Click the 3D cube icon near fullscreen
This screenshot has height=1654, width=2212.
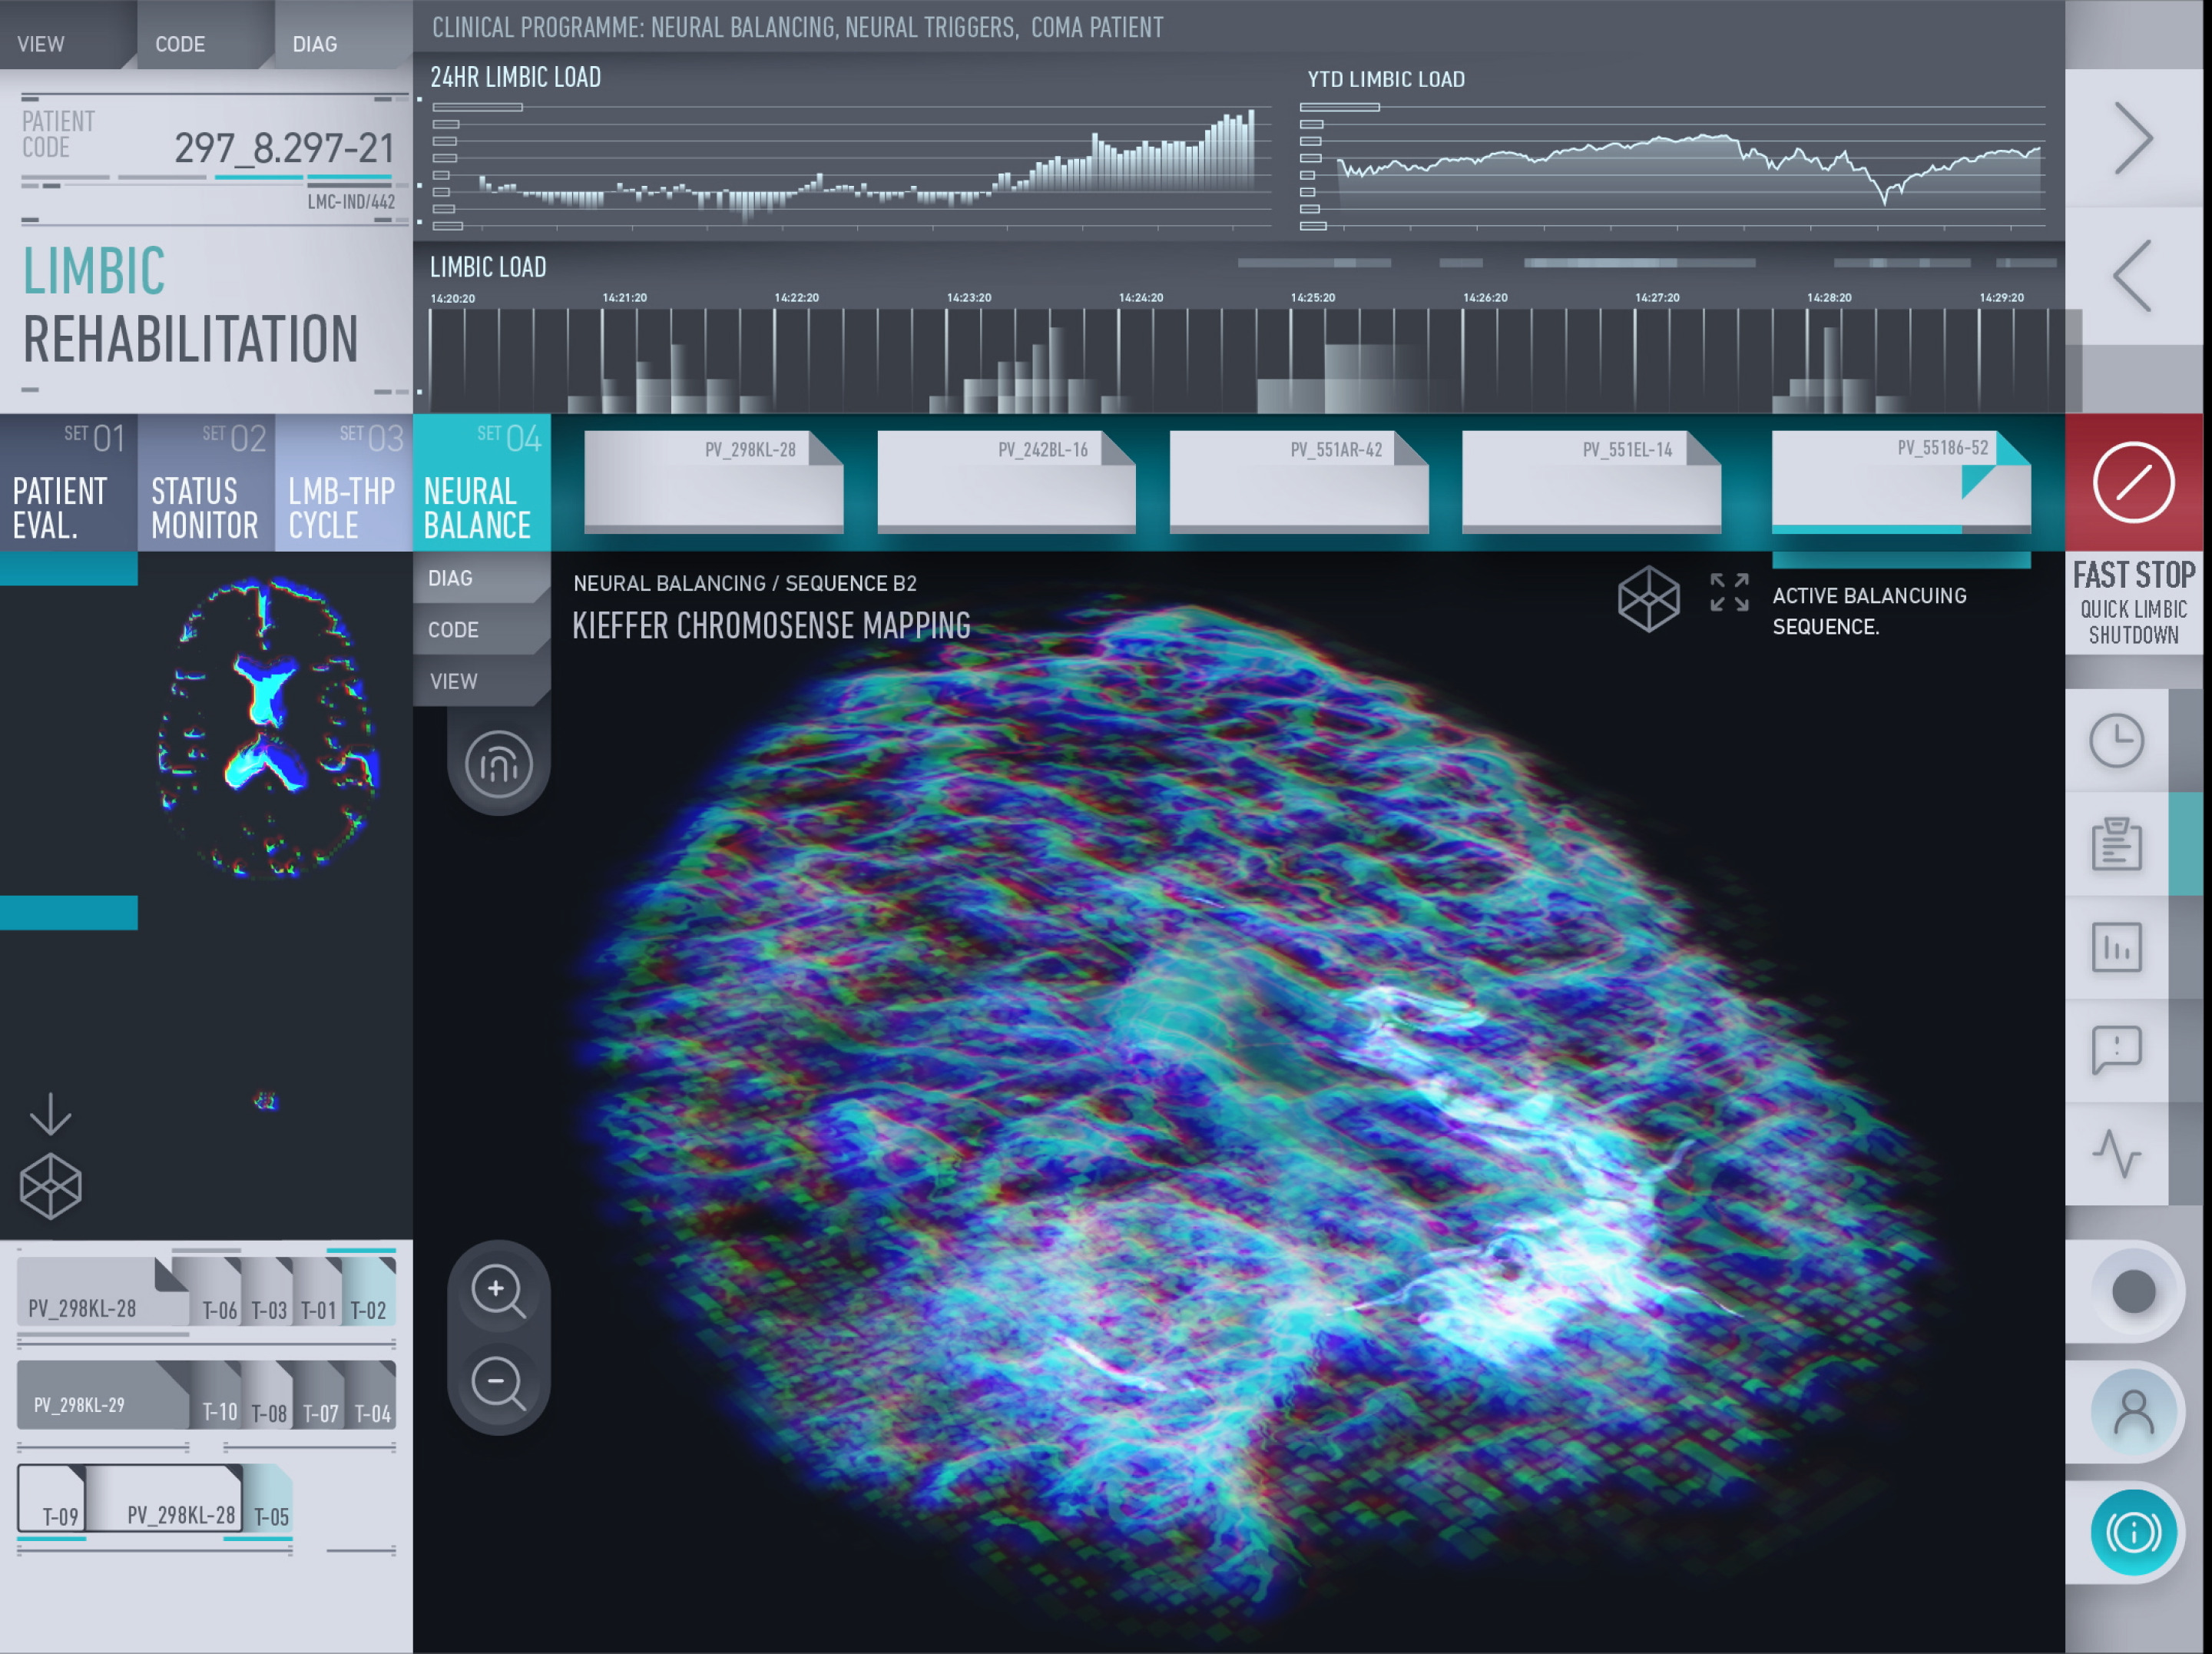(x=1648, y=599)
